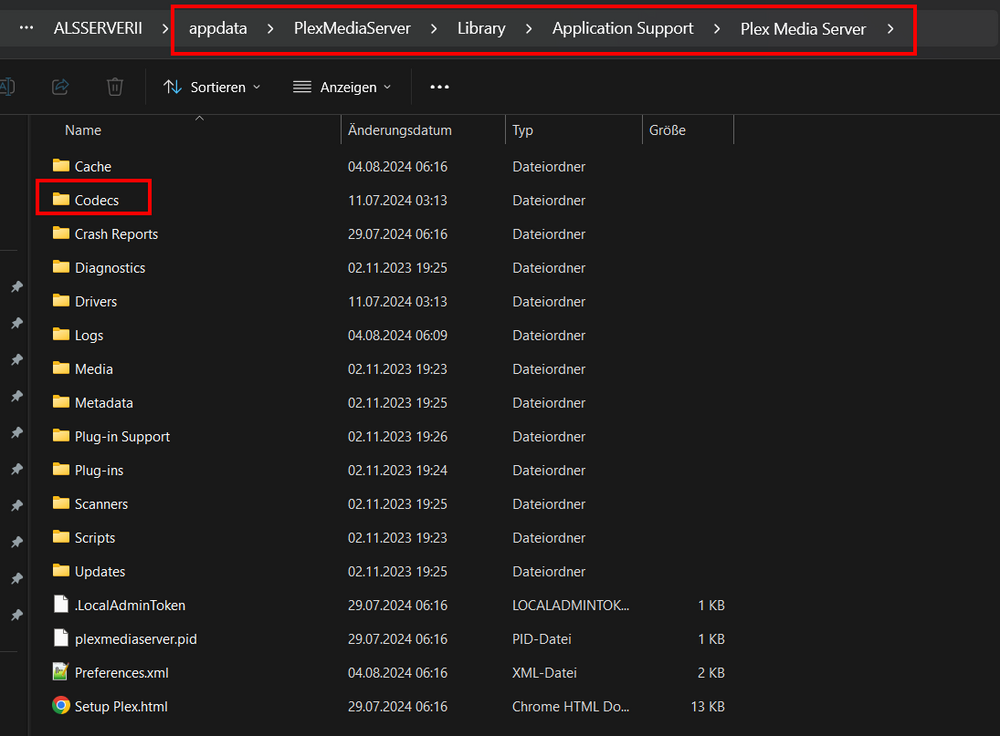Click the Codecs folder icon
The width and height of the screenshot is (1000, 736).
(x=61, y=200)
